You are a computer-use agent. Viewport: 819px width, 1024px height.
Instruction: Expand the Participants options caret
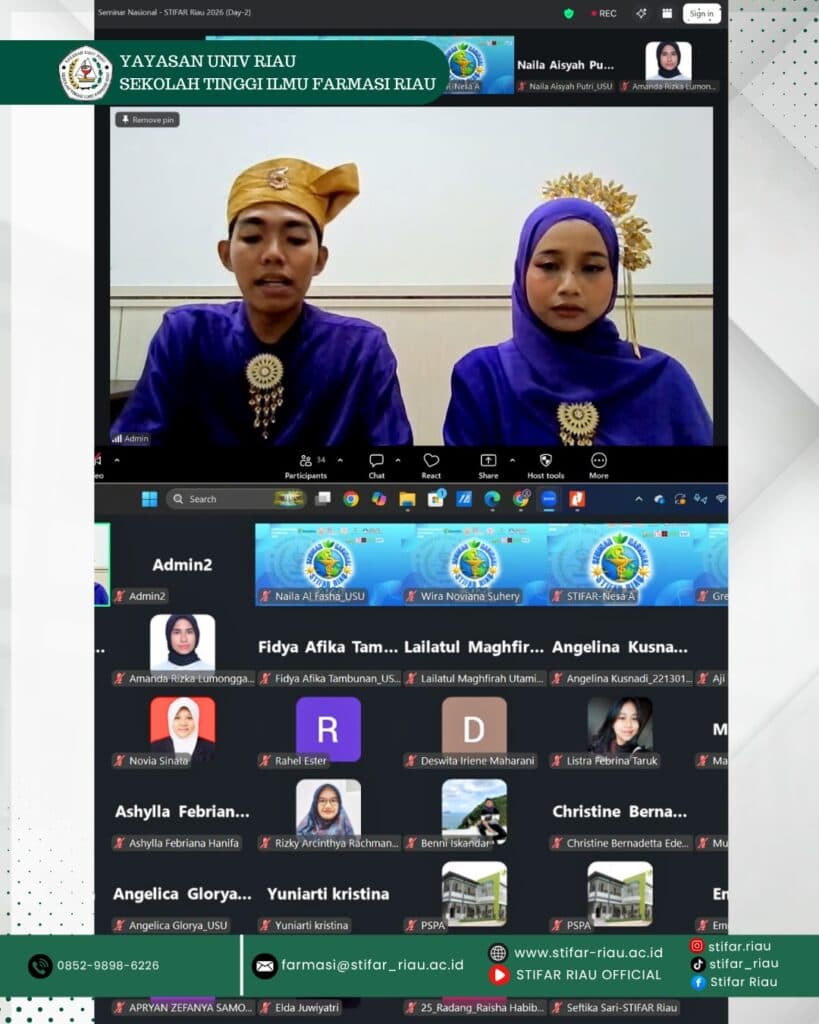click(340, 460)
